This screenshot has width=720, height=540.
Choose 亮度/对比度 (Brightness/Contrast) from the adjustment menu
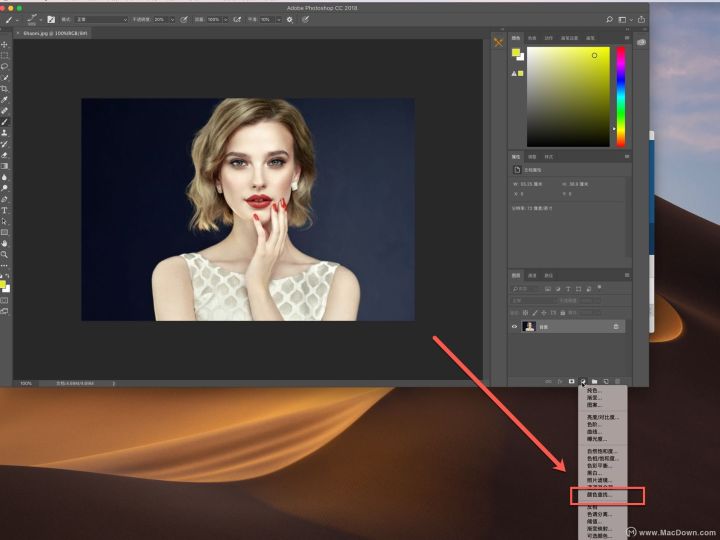[x=602, y=417]
